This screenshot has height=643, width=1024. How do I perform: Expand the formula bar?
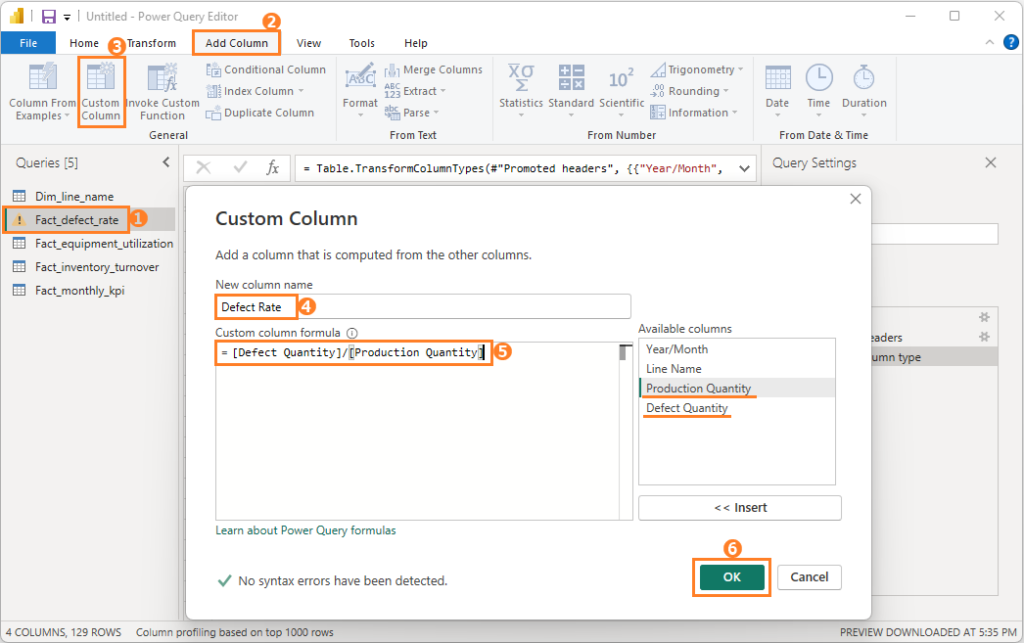pyautogui.click(x=744, y=168)
